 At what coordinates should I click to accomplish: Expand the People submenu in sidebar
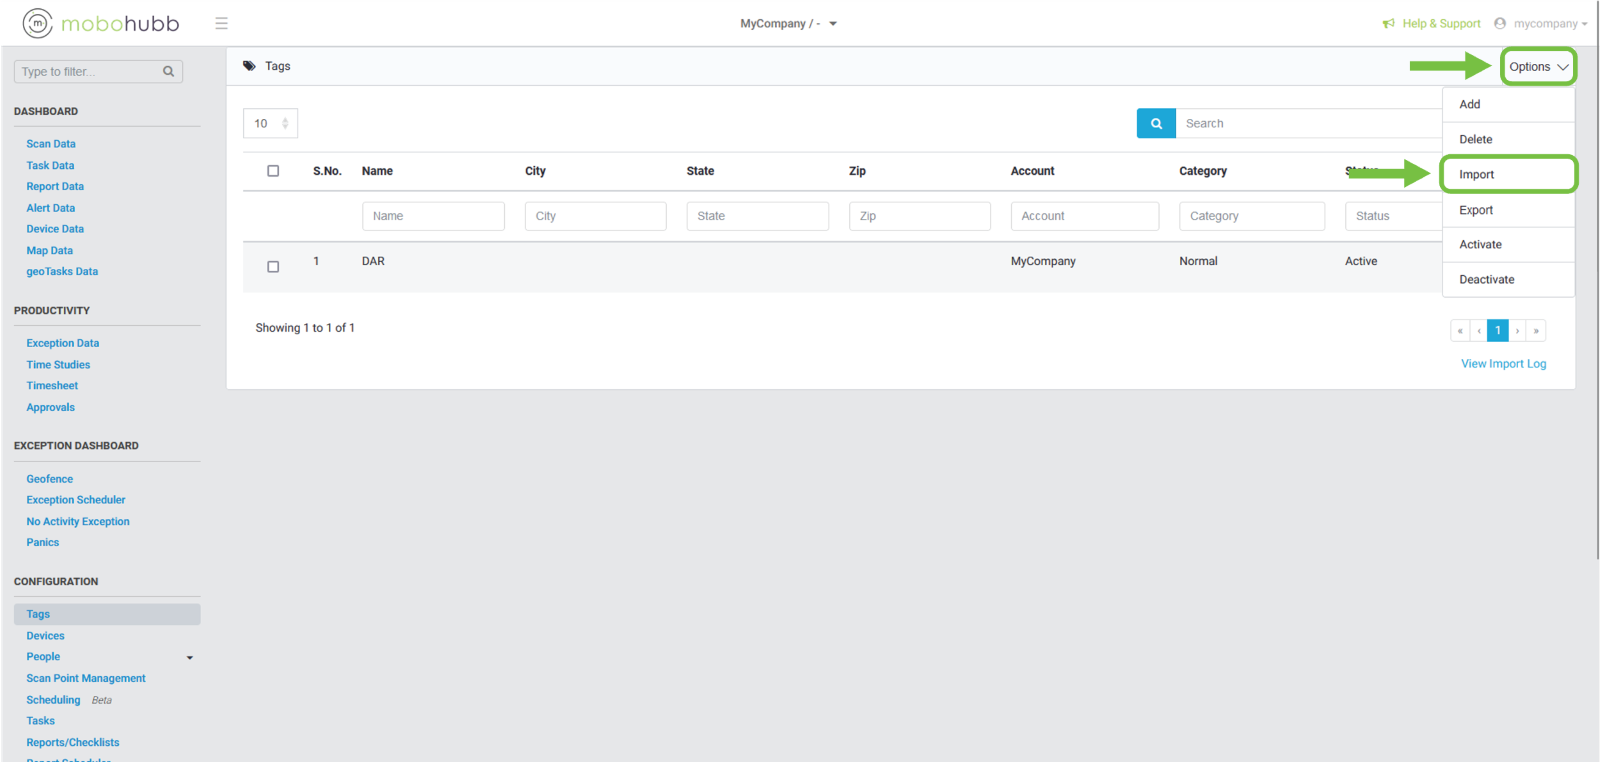(190, 658)
